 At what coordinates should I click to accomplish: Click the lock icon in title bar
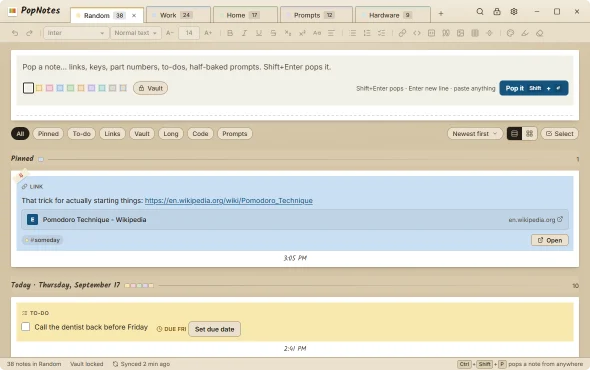click(x=497, y=12)
